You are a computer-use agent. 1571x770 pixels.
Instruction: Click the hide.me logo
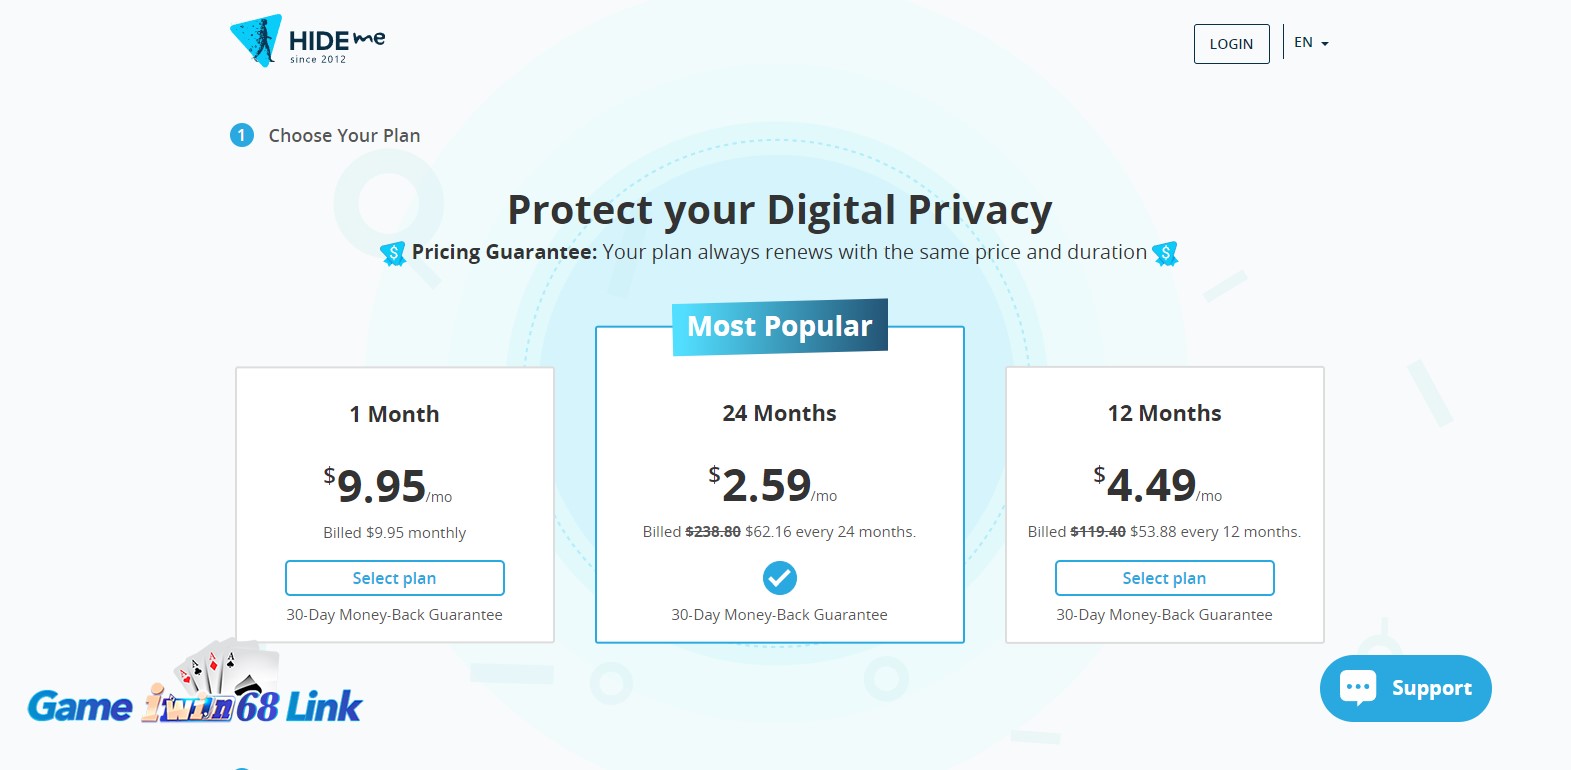point(307,42)
